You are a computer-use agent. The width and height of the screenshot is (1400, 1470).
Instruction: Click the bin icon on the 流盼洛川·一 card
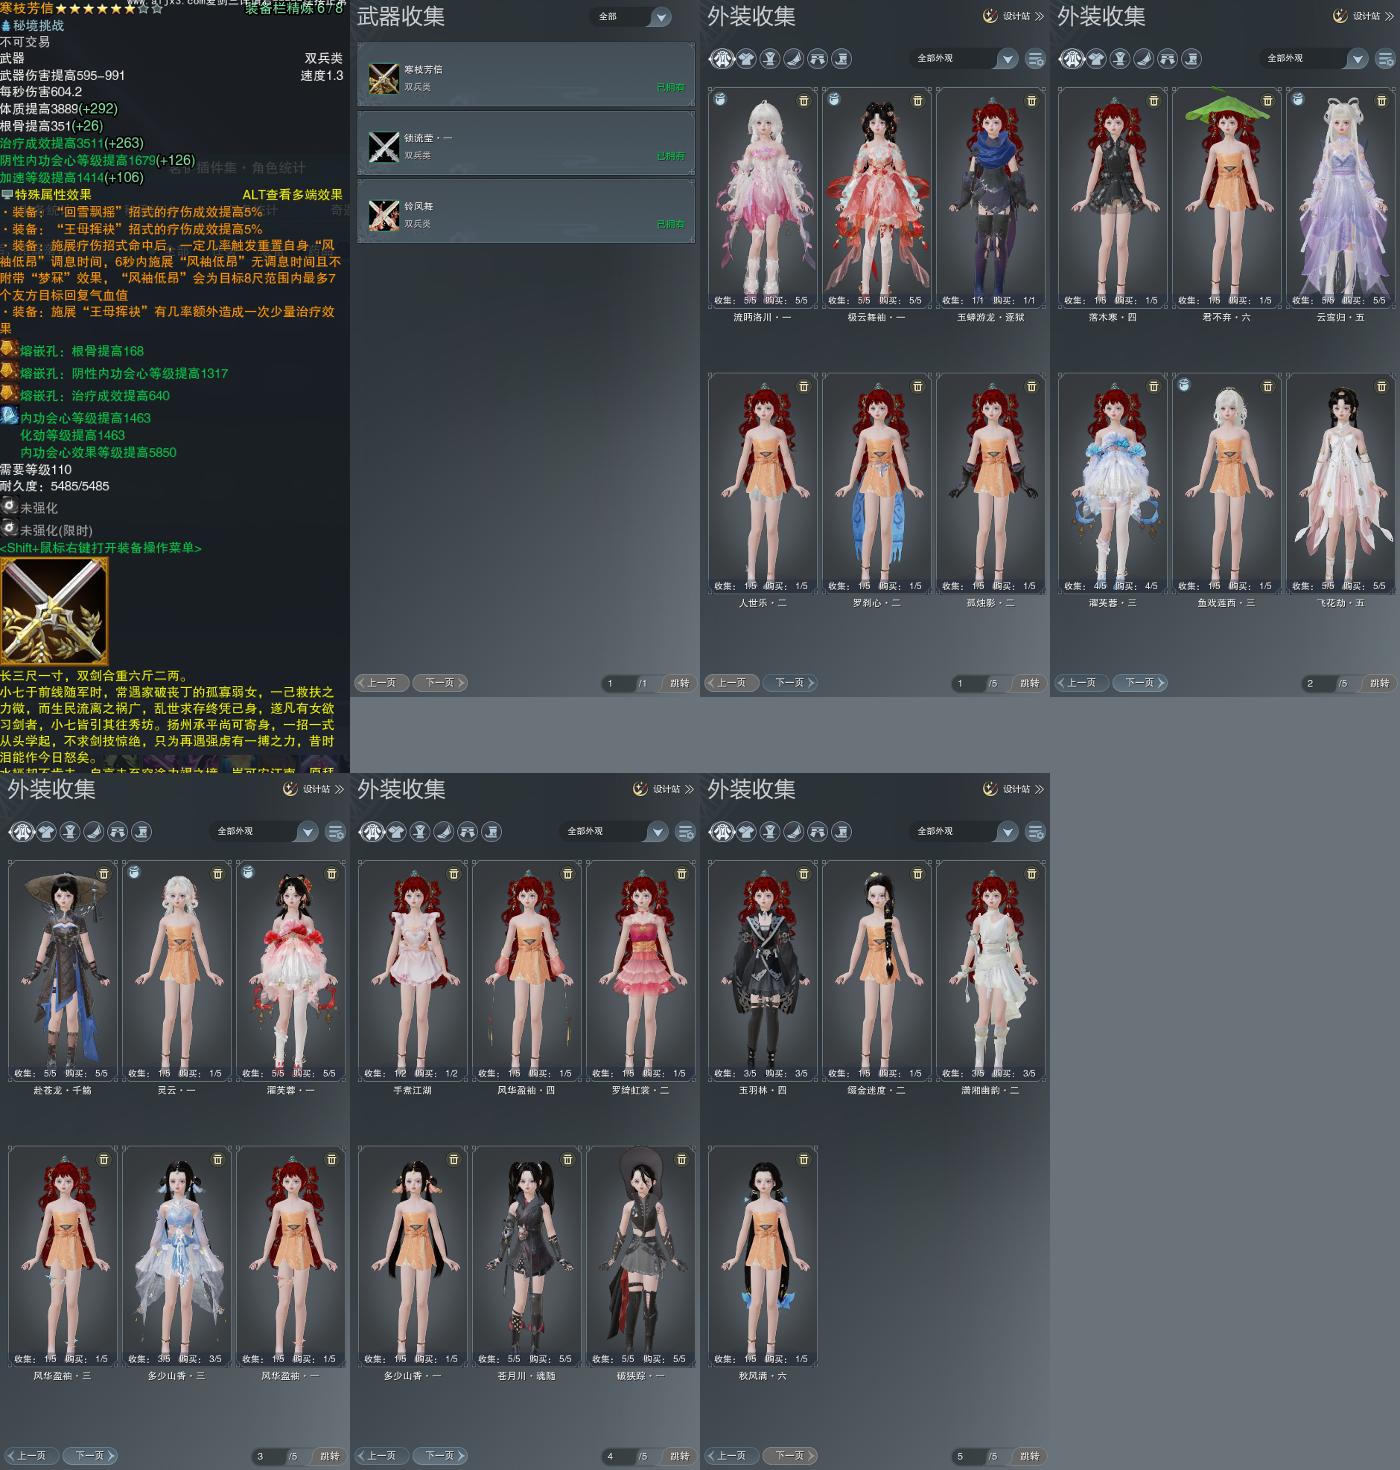coord(803,101)
